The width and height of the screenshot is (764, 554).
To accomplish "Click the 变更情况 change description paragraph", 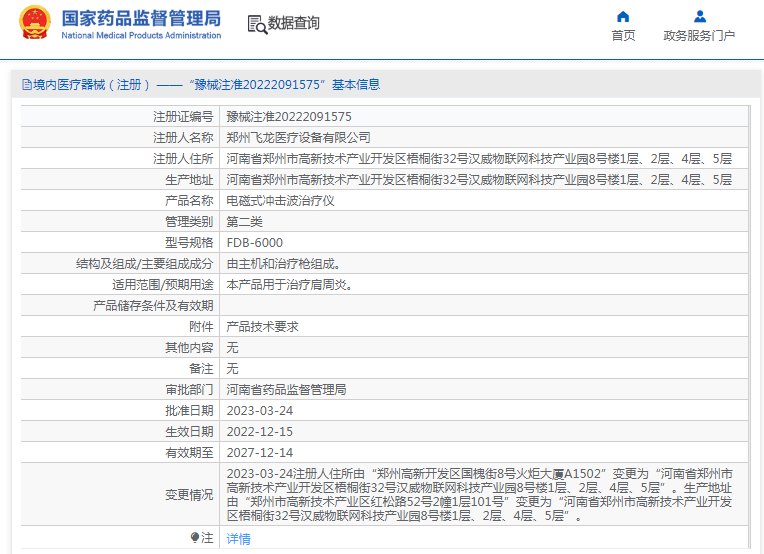I will (479, 494).
